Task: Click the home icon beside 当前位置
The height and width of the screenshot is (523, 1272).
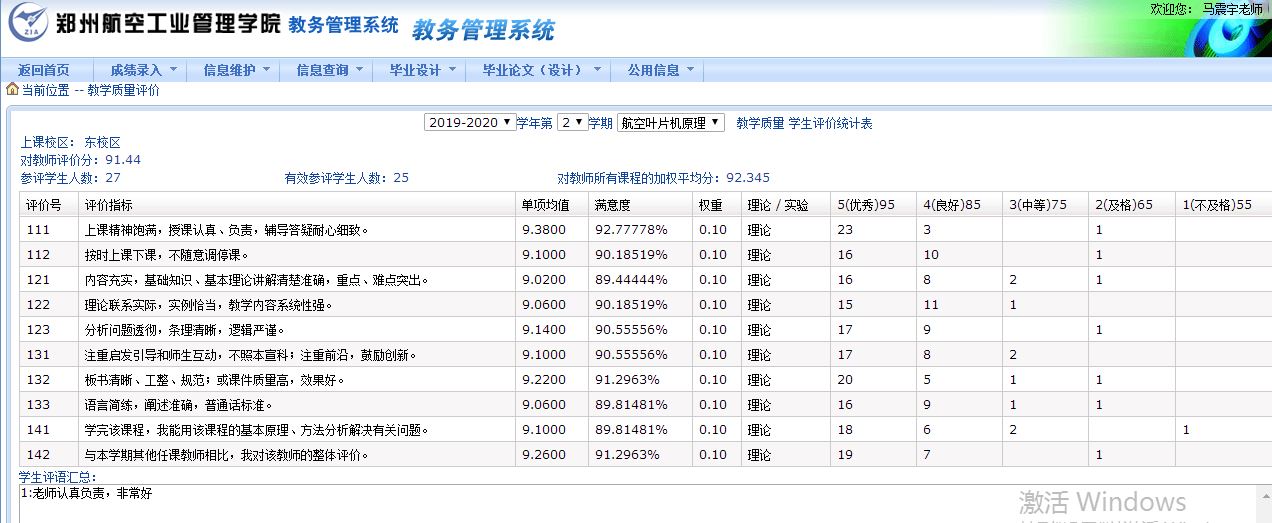Action: tap(12, 89)
